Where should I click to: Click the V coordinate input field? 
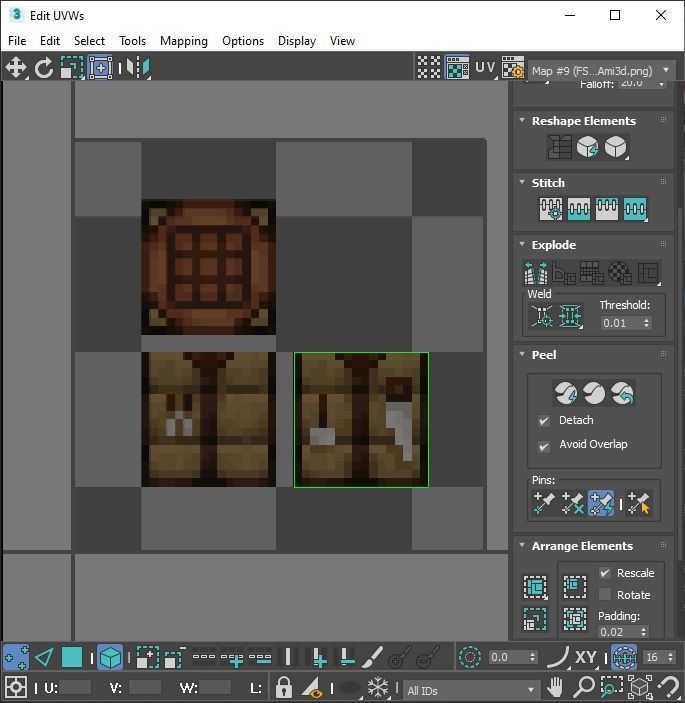point(145,687)
